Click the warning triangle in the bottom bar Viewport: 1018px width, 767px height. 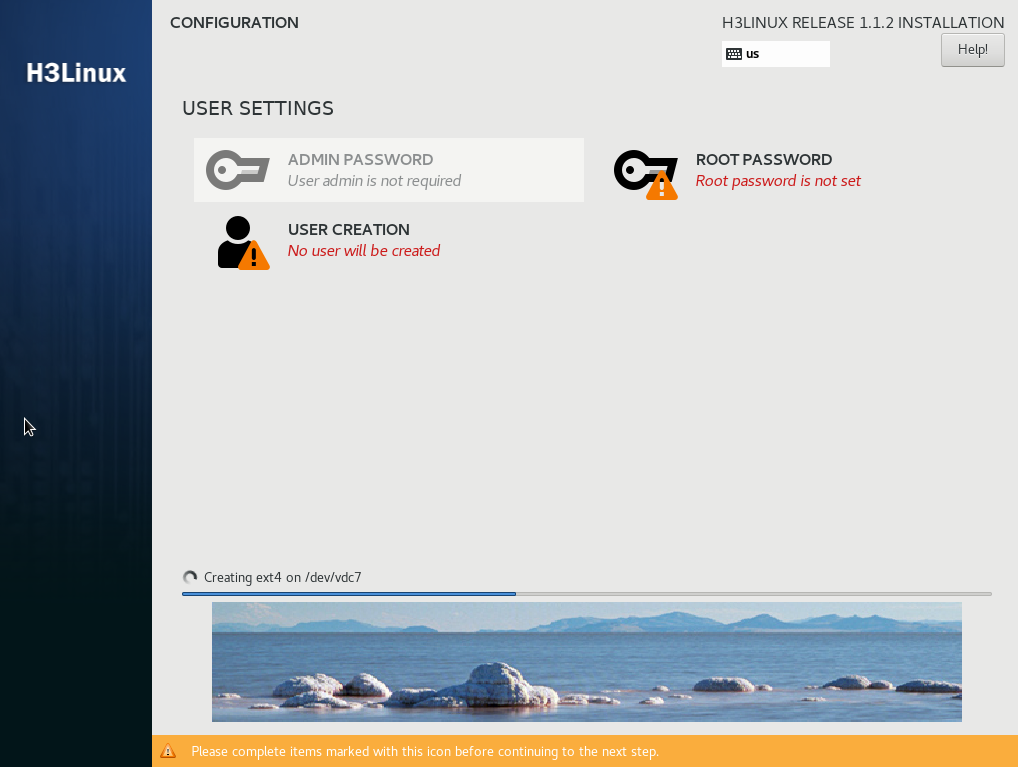point(168,751)
